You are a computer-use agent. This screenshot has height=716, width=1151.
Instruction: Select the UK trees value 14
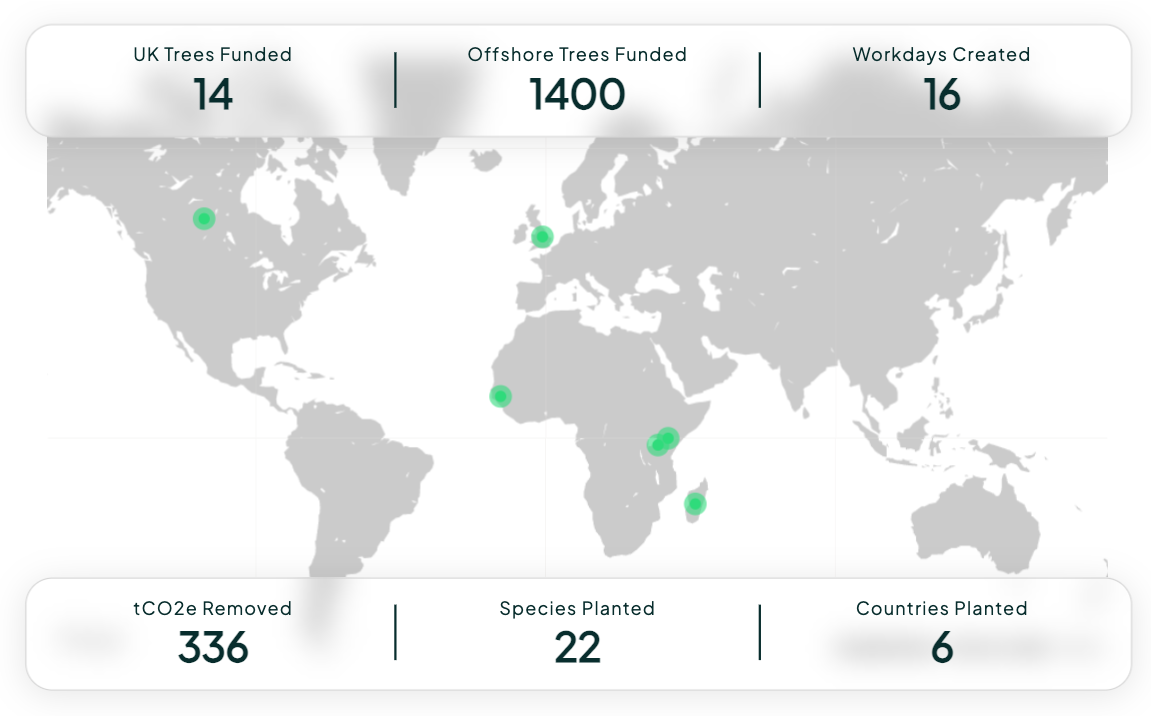213,94
